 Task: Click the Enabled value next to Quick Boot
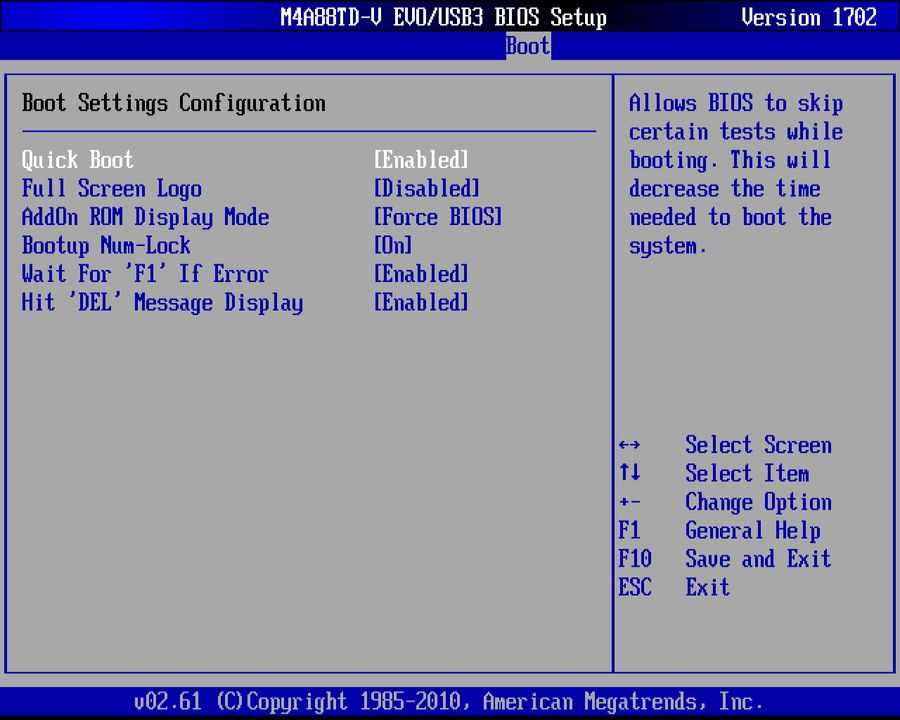[420, 159]
